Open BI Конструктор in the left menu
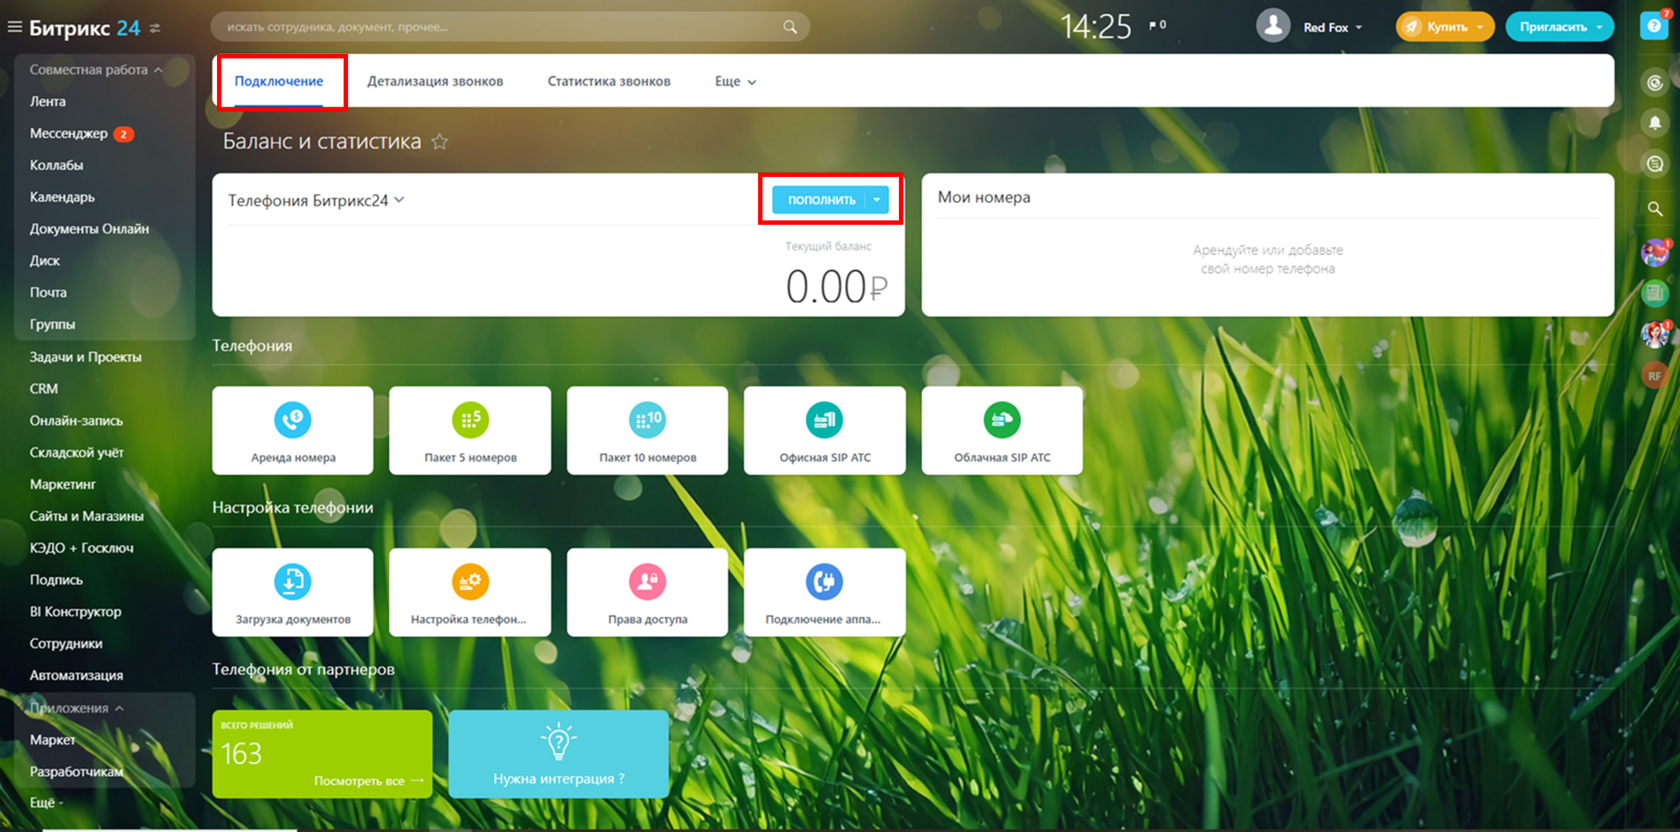 click(x=75, y=612)
